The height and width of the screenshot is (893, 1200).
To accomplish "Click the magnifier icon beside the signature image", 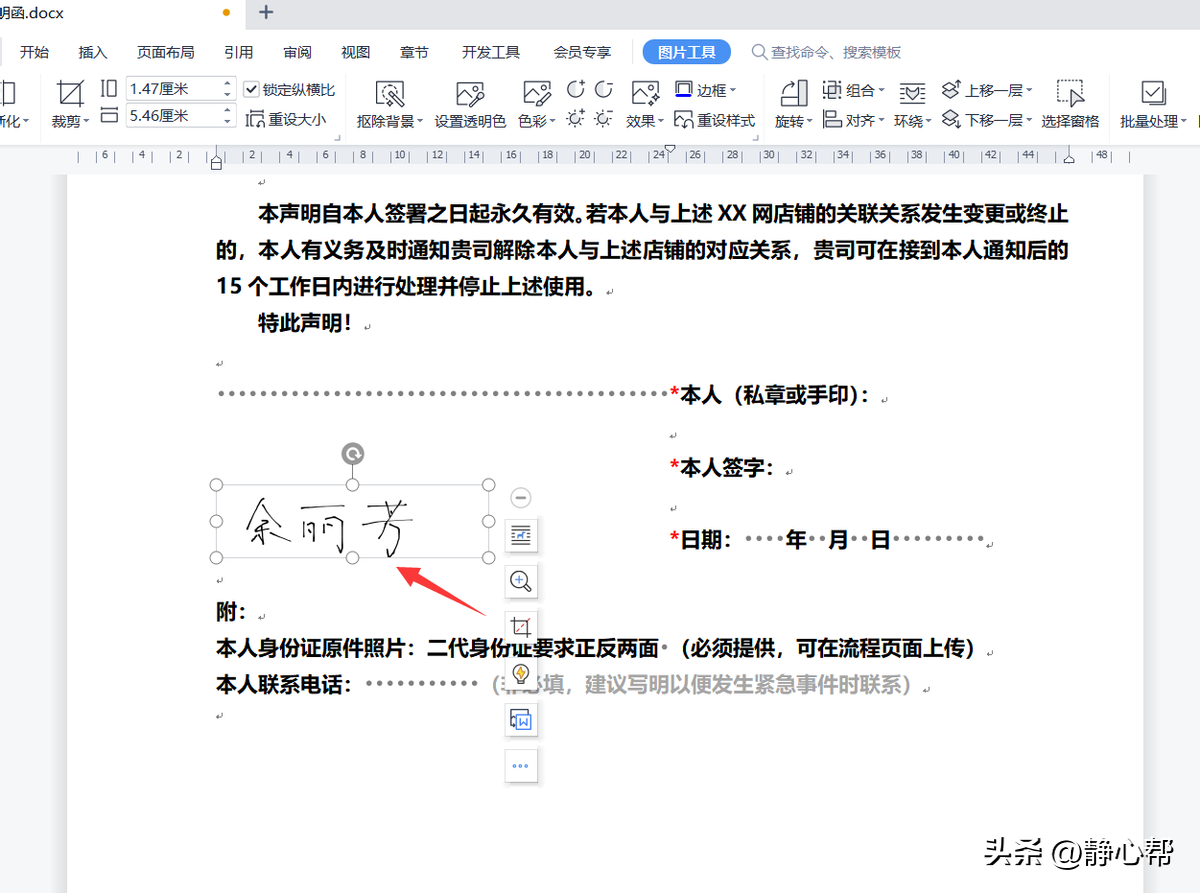I will click(x=521, y=581).
